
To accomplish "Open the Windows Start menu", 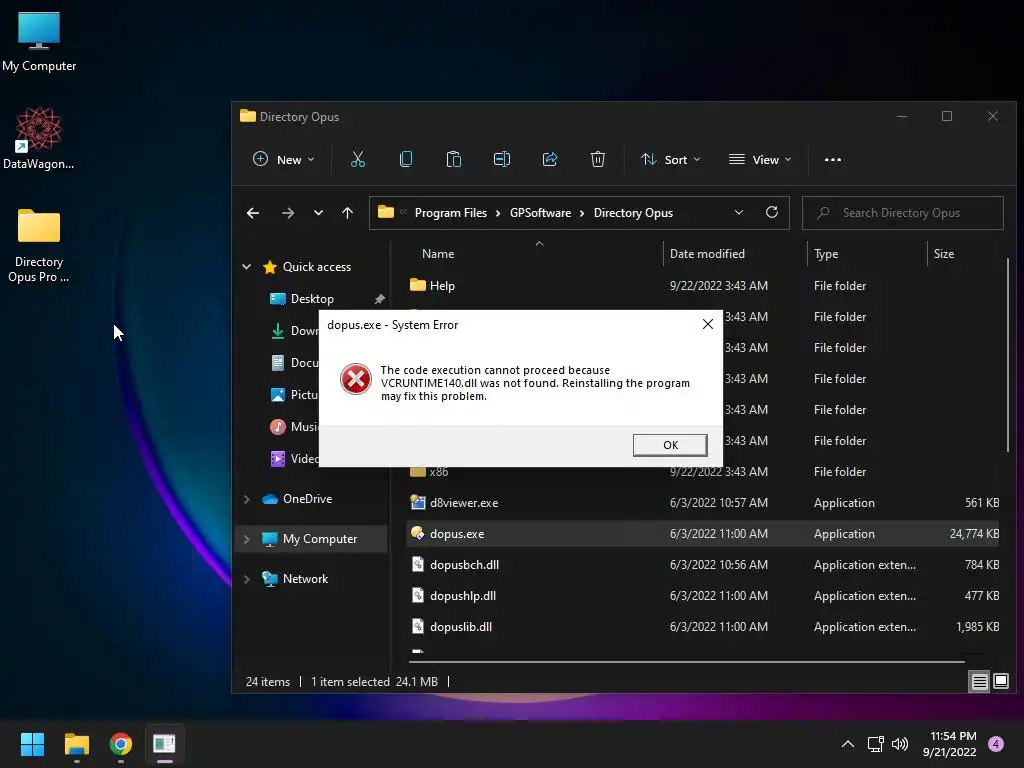I will (32, 744).
